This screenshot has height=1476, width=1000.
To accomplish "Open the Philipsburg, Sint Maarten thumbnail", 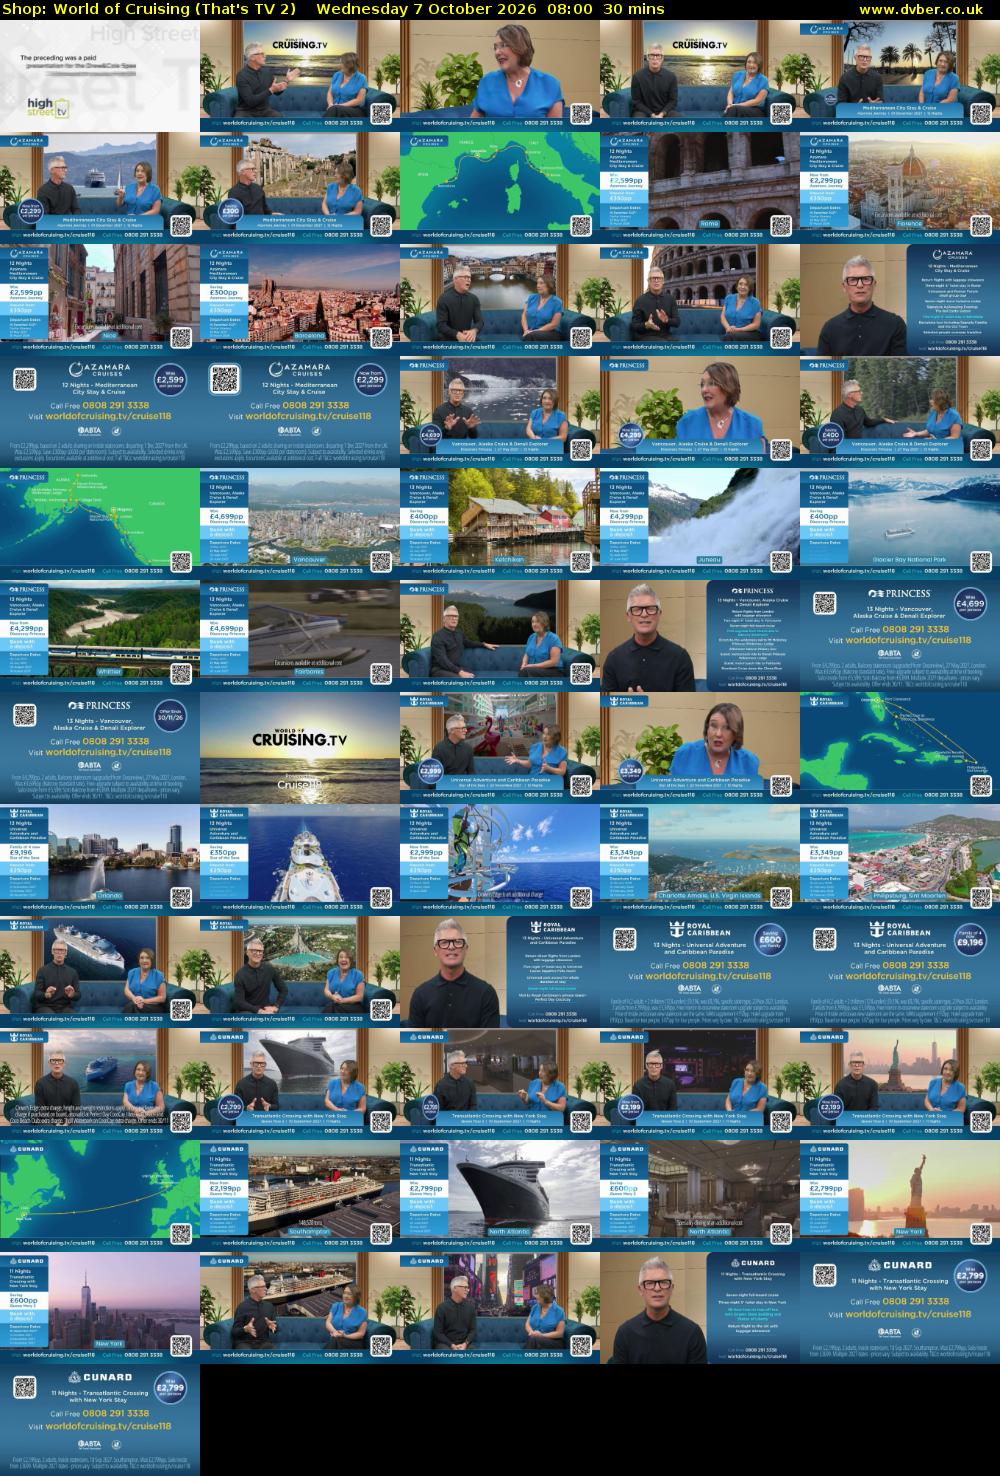I will [x=900, y=860].
